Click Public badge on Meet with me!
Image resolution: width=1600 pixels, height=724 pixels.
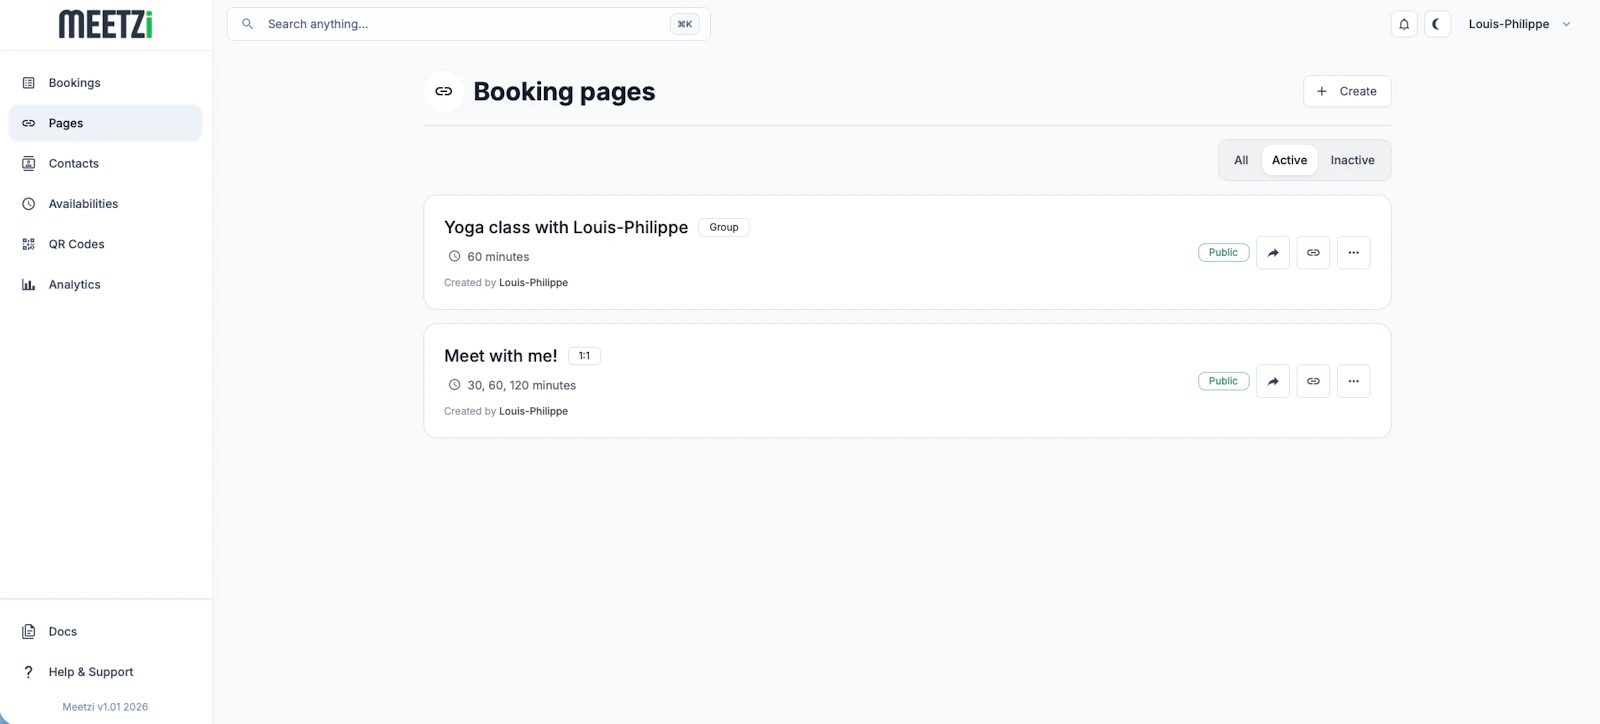click(1223, 381)
